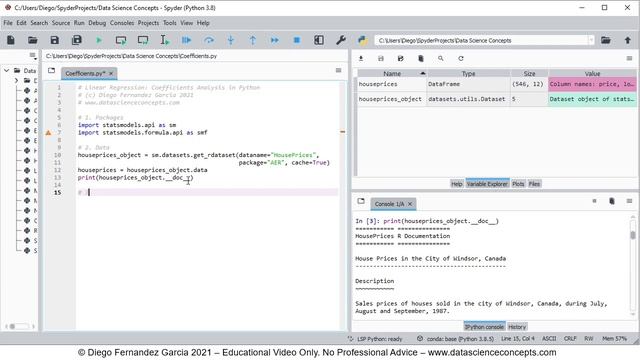Save data as in Variable Explorer
Screen dimensions: 640x360
(400, 59)
